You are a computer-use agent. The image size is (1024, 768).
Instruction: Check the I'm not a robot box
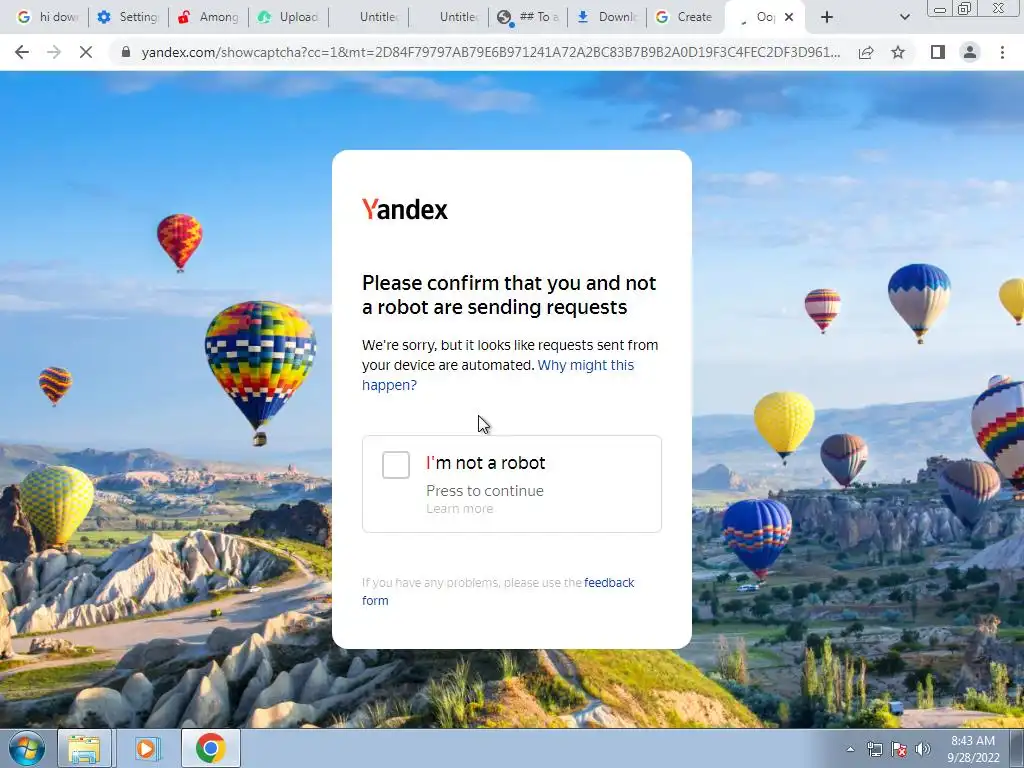(396, 465)
